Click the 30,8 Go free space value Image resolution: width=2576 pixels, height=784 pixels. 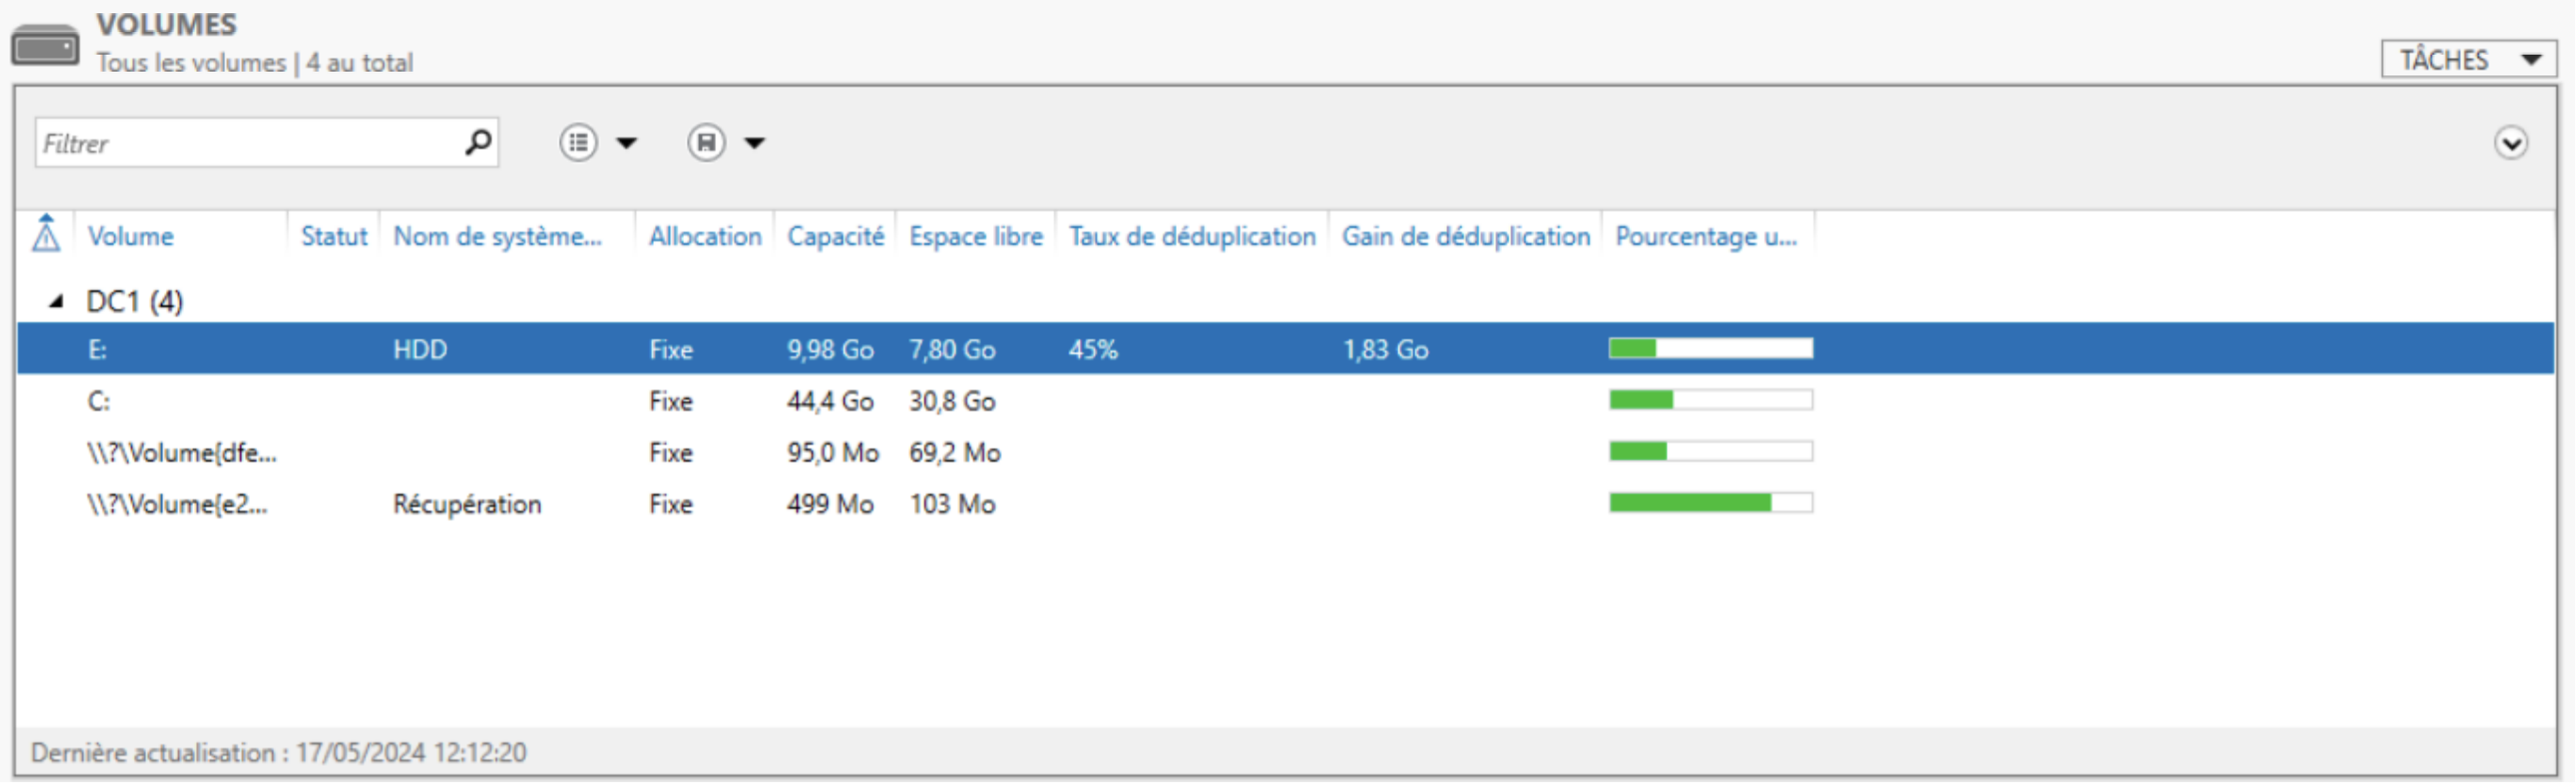coord(952,401)
